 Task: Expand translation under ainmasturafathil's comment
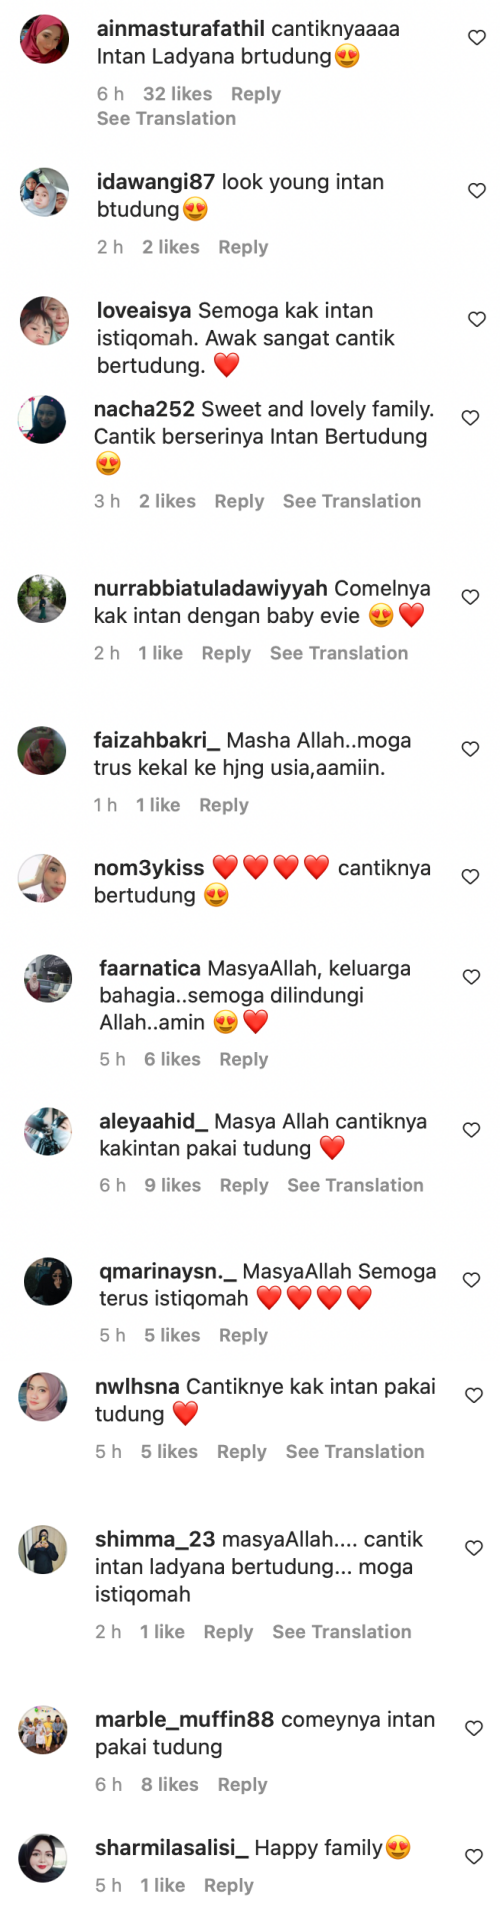coord(166,118)
